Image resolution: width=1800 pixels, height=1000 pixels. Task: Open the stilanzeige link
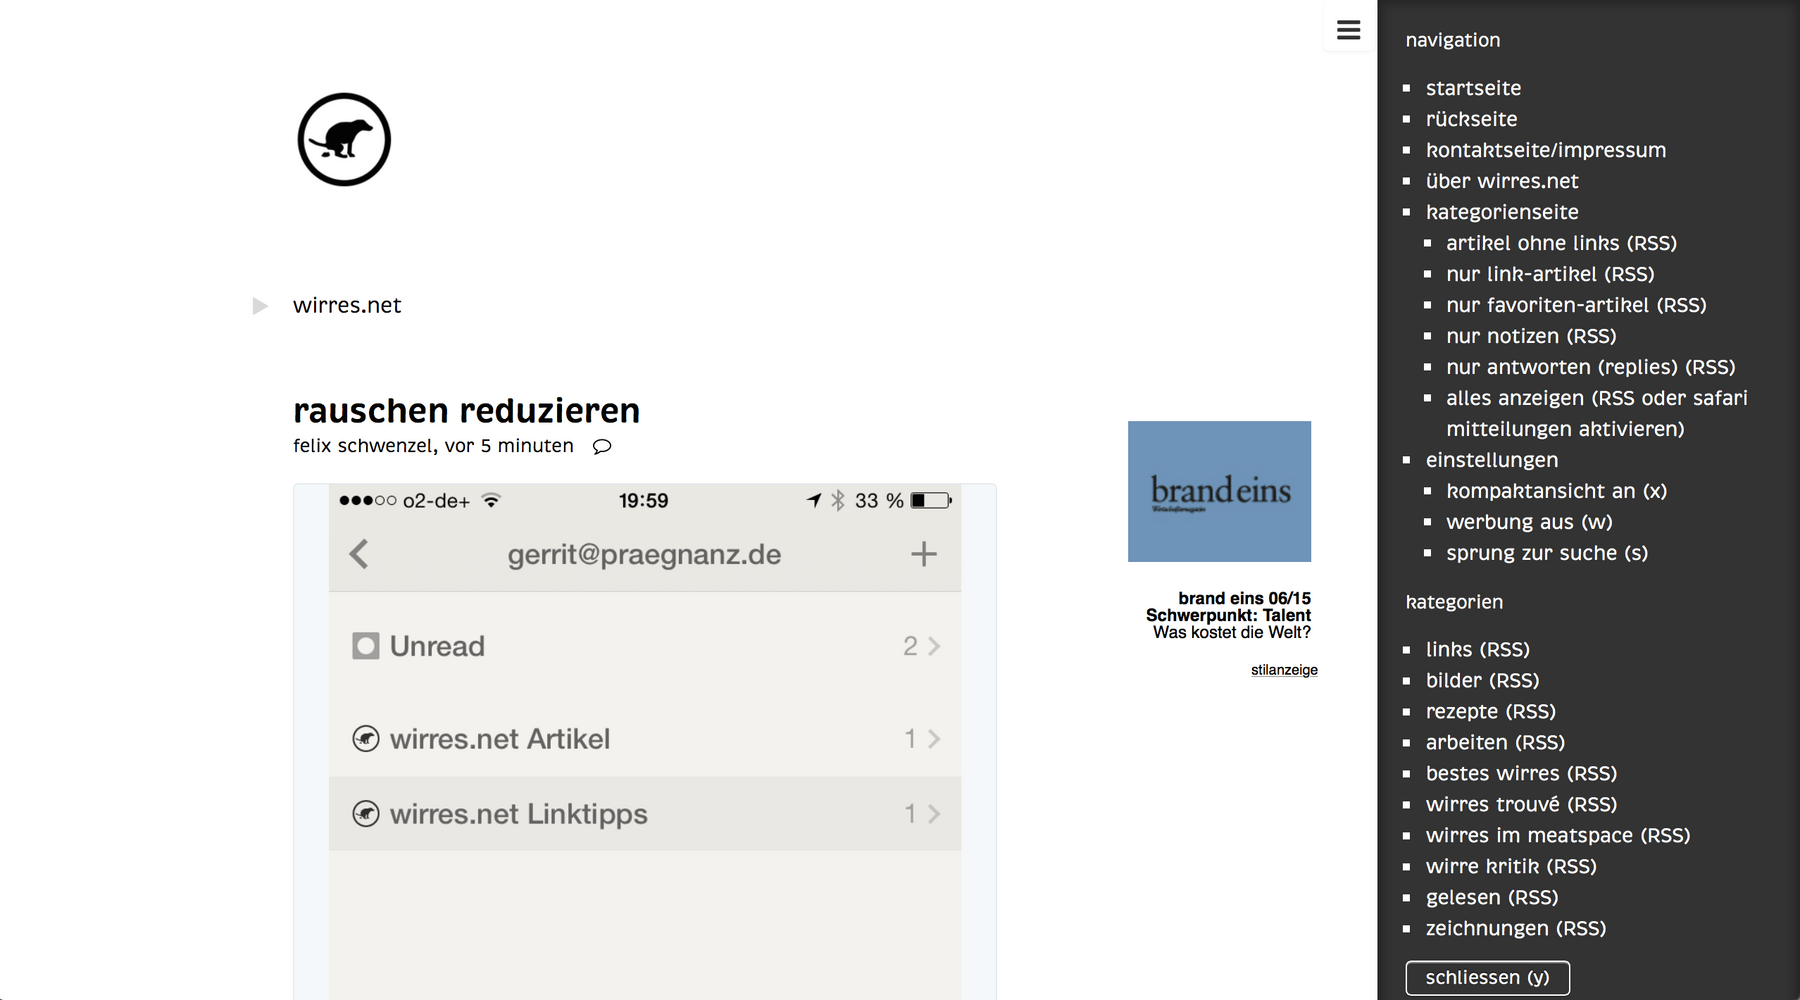click(1284, 670)
